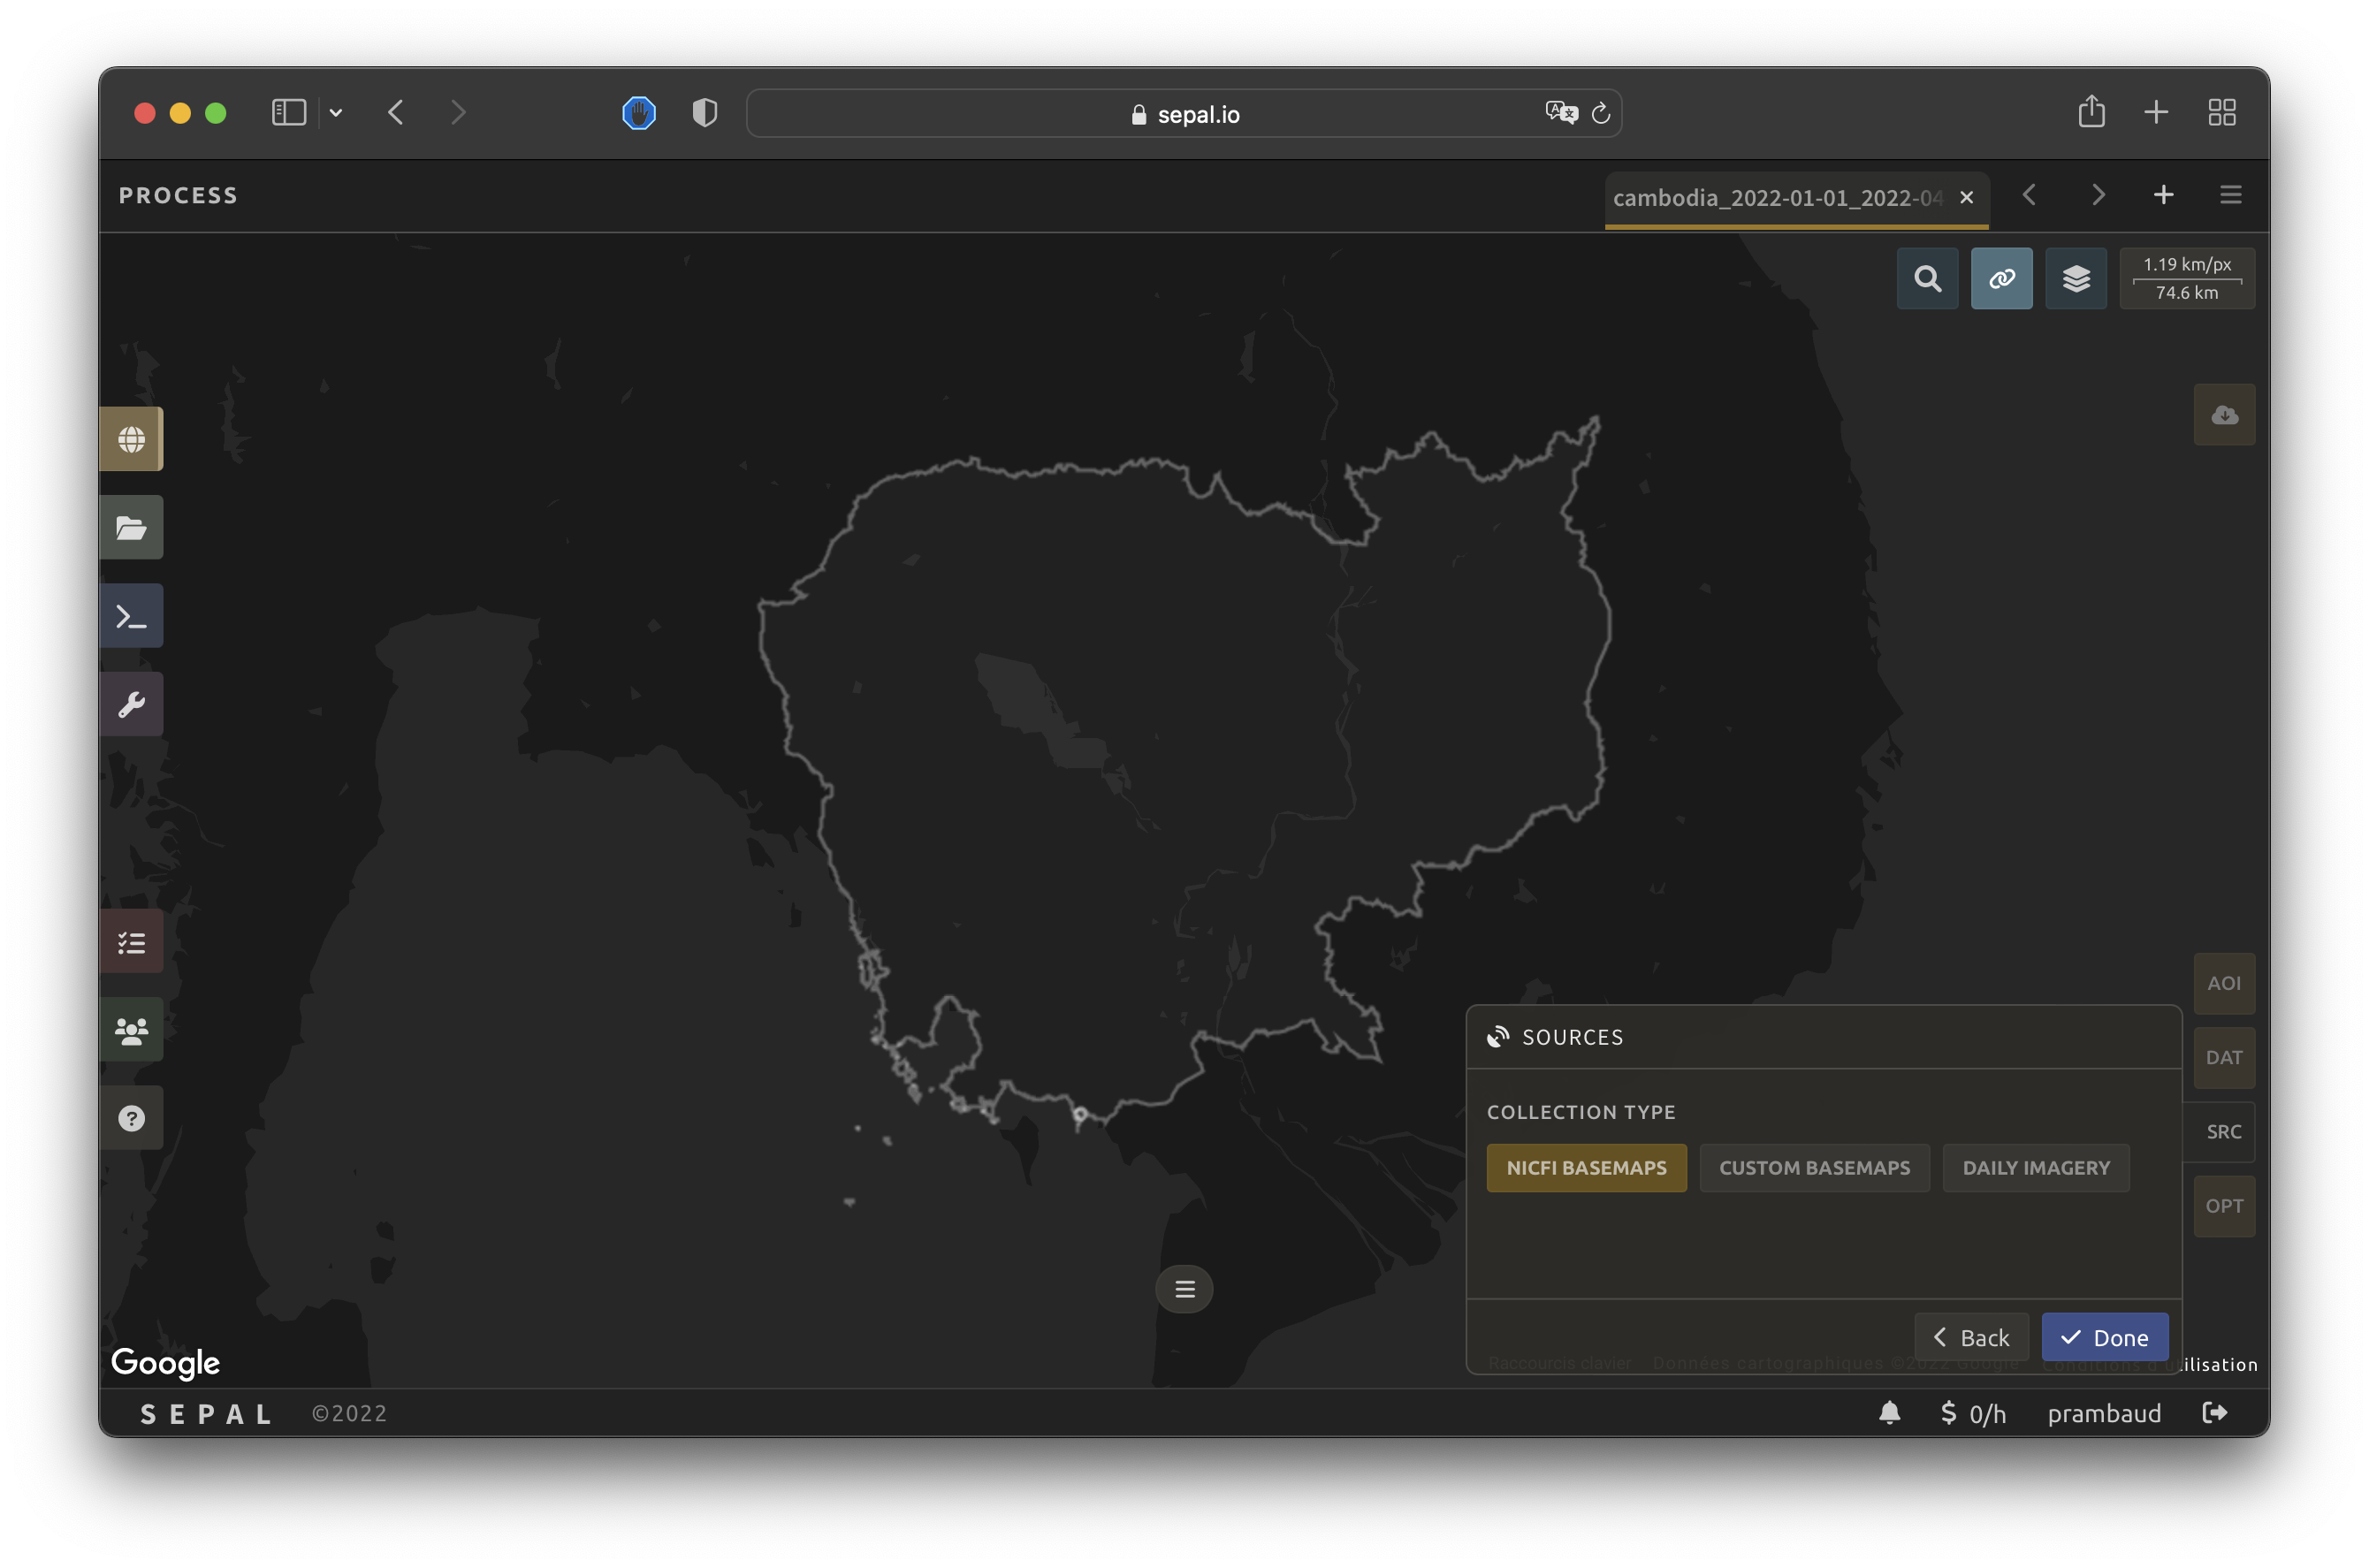Image resolution: width=2369 pixels, height=1568 pixels.
Task: Open the Users group icon in sidebar
Action: point(131,1030)
